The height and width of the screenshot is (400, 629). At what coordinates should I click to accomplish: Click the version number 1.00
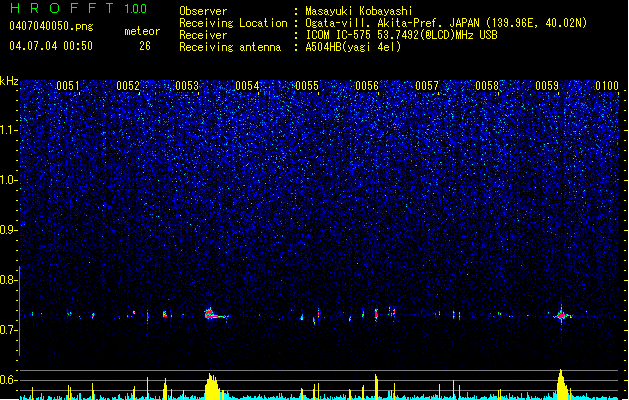[136, 8]
